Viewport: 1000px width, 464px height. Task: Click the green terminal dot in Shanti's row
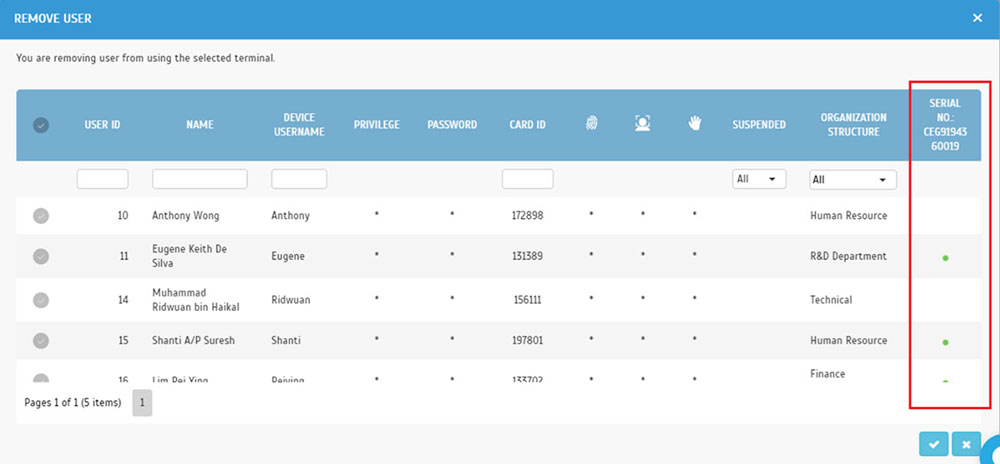click(945, 342)
